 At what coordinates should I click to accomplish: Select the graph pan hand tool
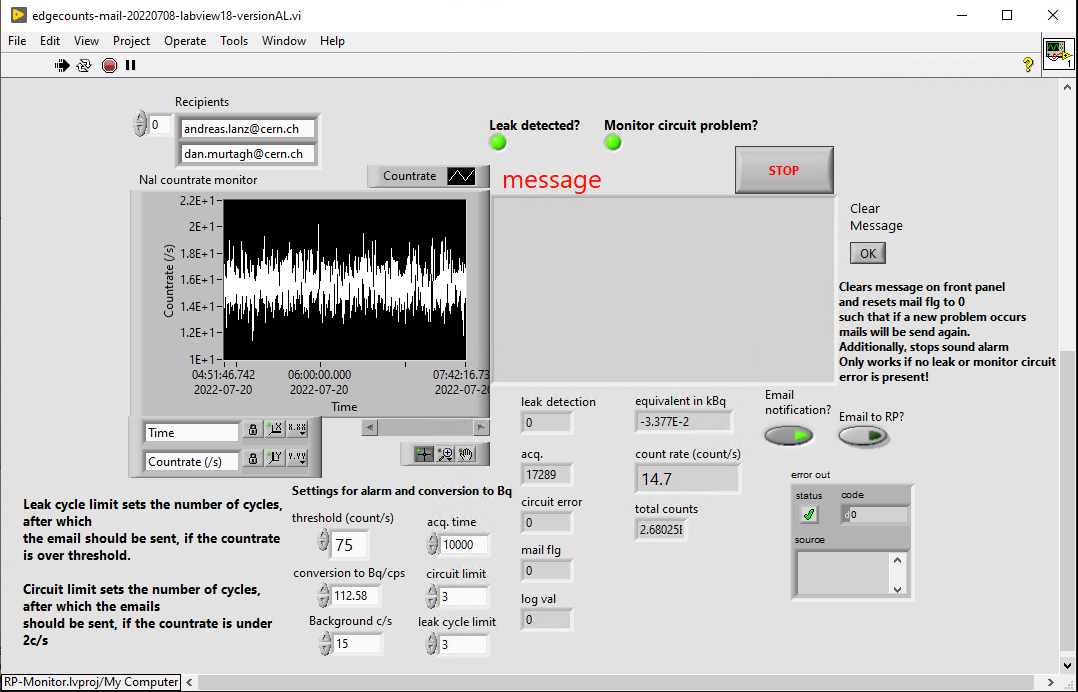point(465,454)
